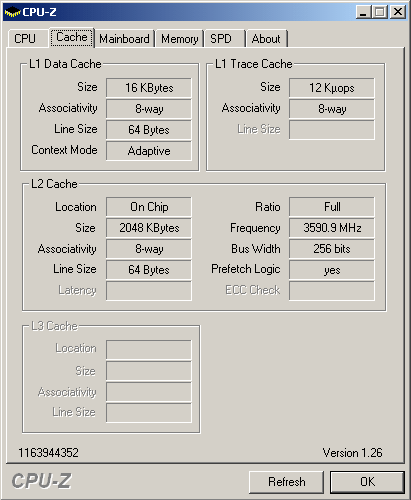This screenshot has height=500, width=411.
Task: Select the Cache tab
Action: pos(72,37)
